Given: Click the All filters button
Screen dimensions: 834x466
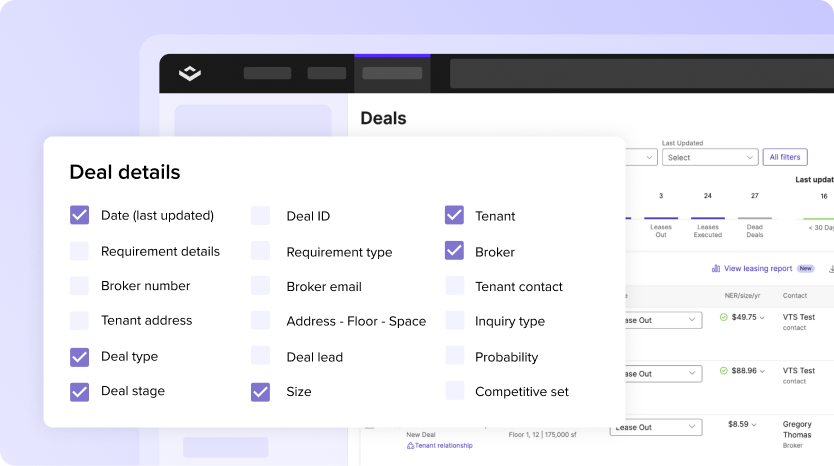Looking at the screenshot, I should (784, 157).
